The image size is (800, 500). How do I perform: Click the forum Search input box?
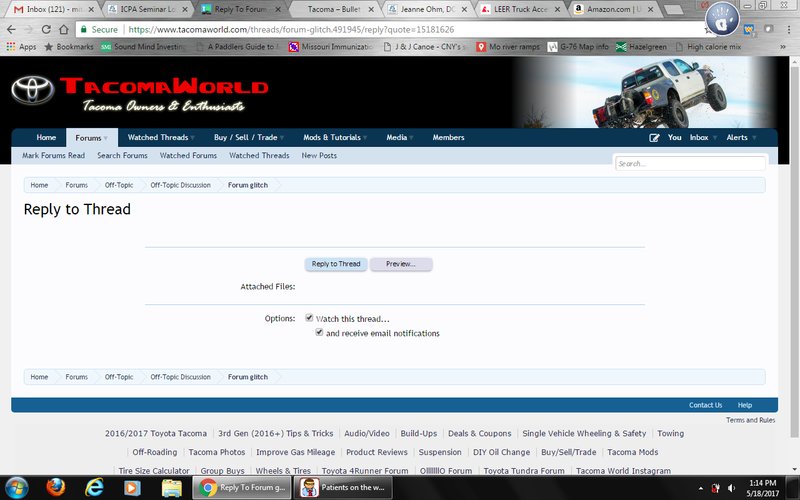(690, 164)
